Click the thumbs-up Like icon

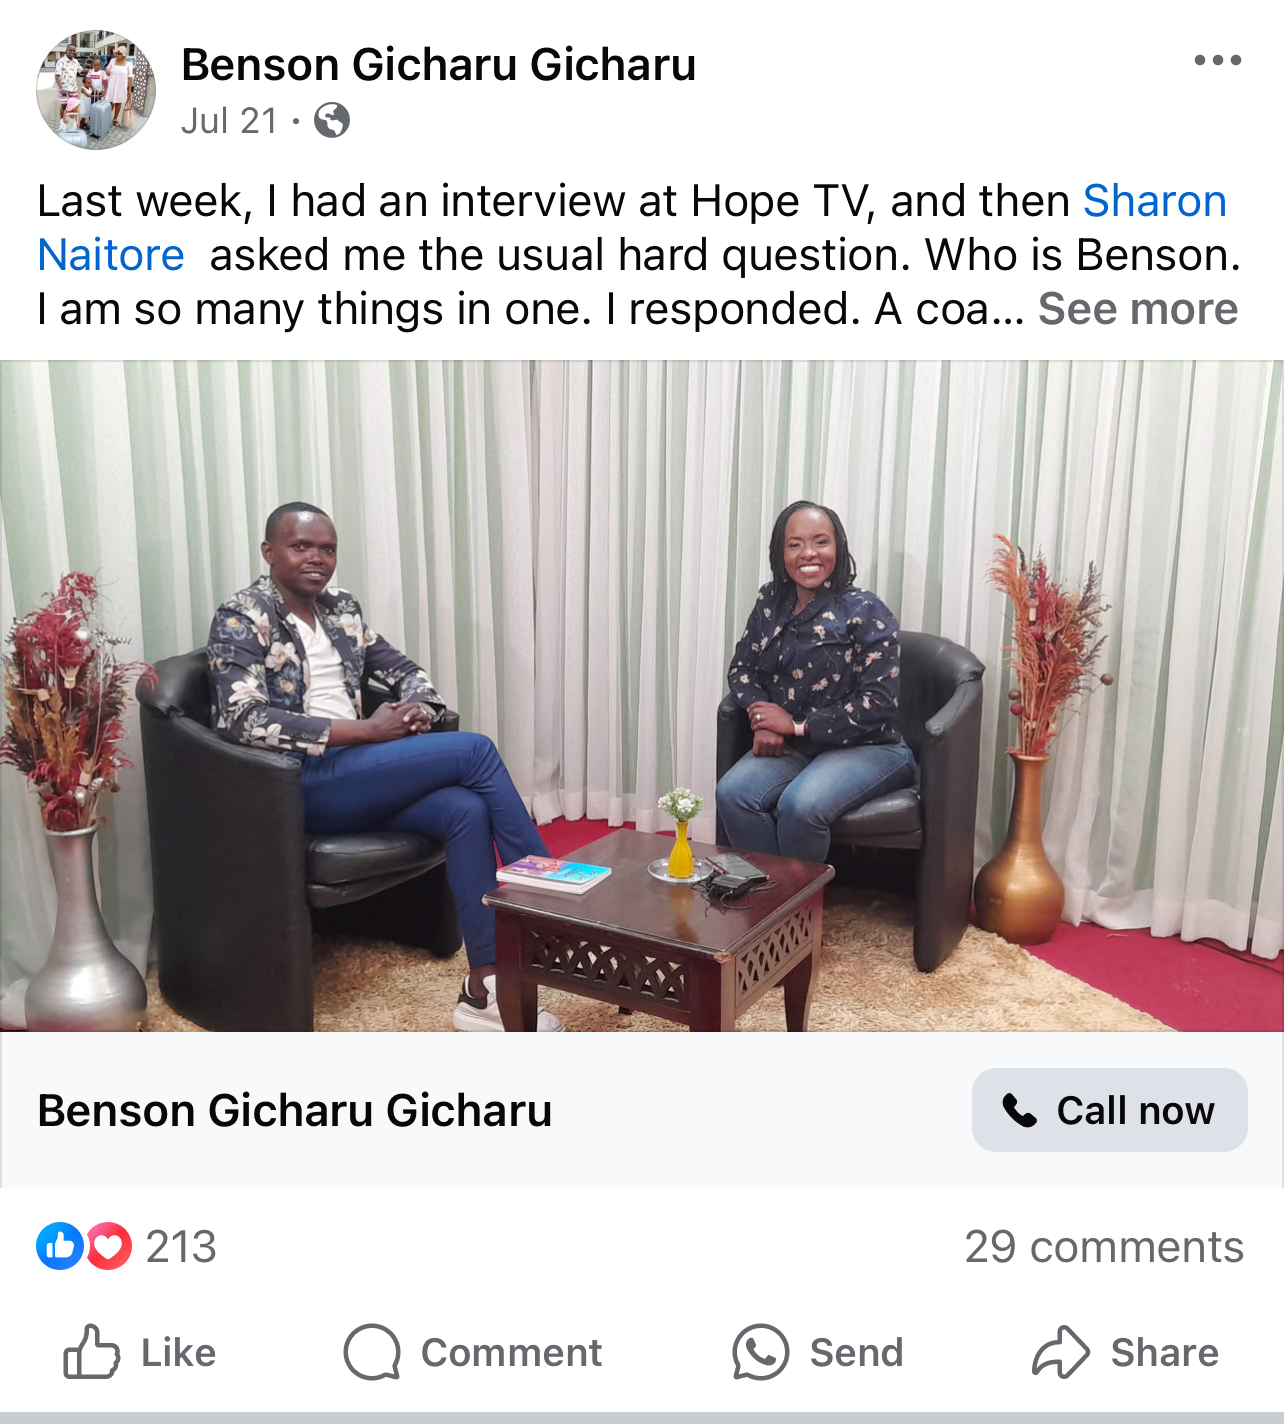point(92,1352)
